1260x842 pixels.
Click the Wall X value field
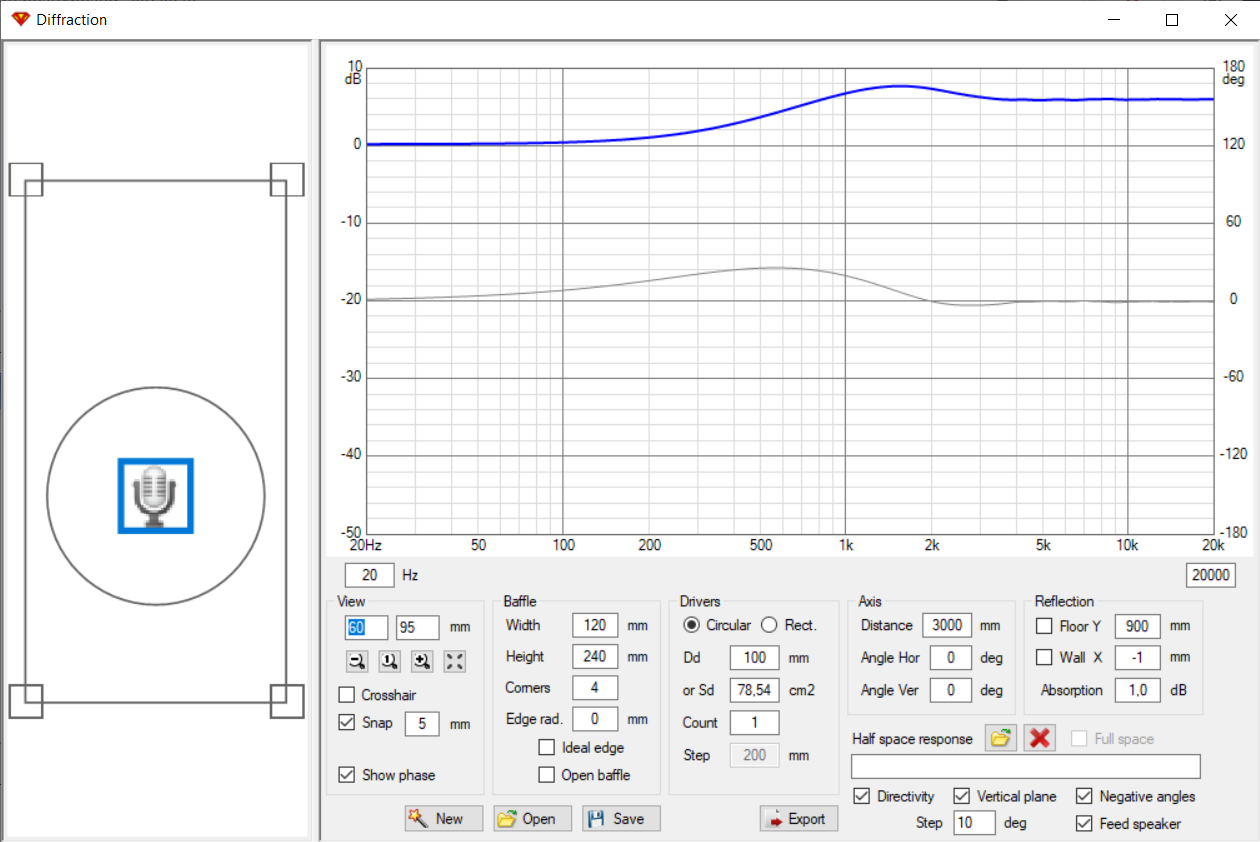[1137, 657]
